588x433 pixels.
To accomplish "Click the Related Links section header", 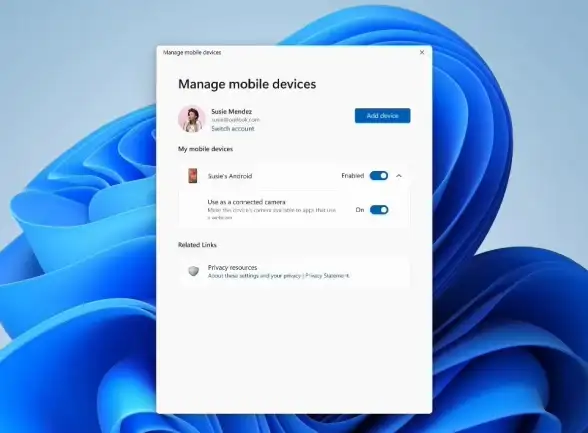I will pyautogui.click(x=197, y=245).
